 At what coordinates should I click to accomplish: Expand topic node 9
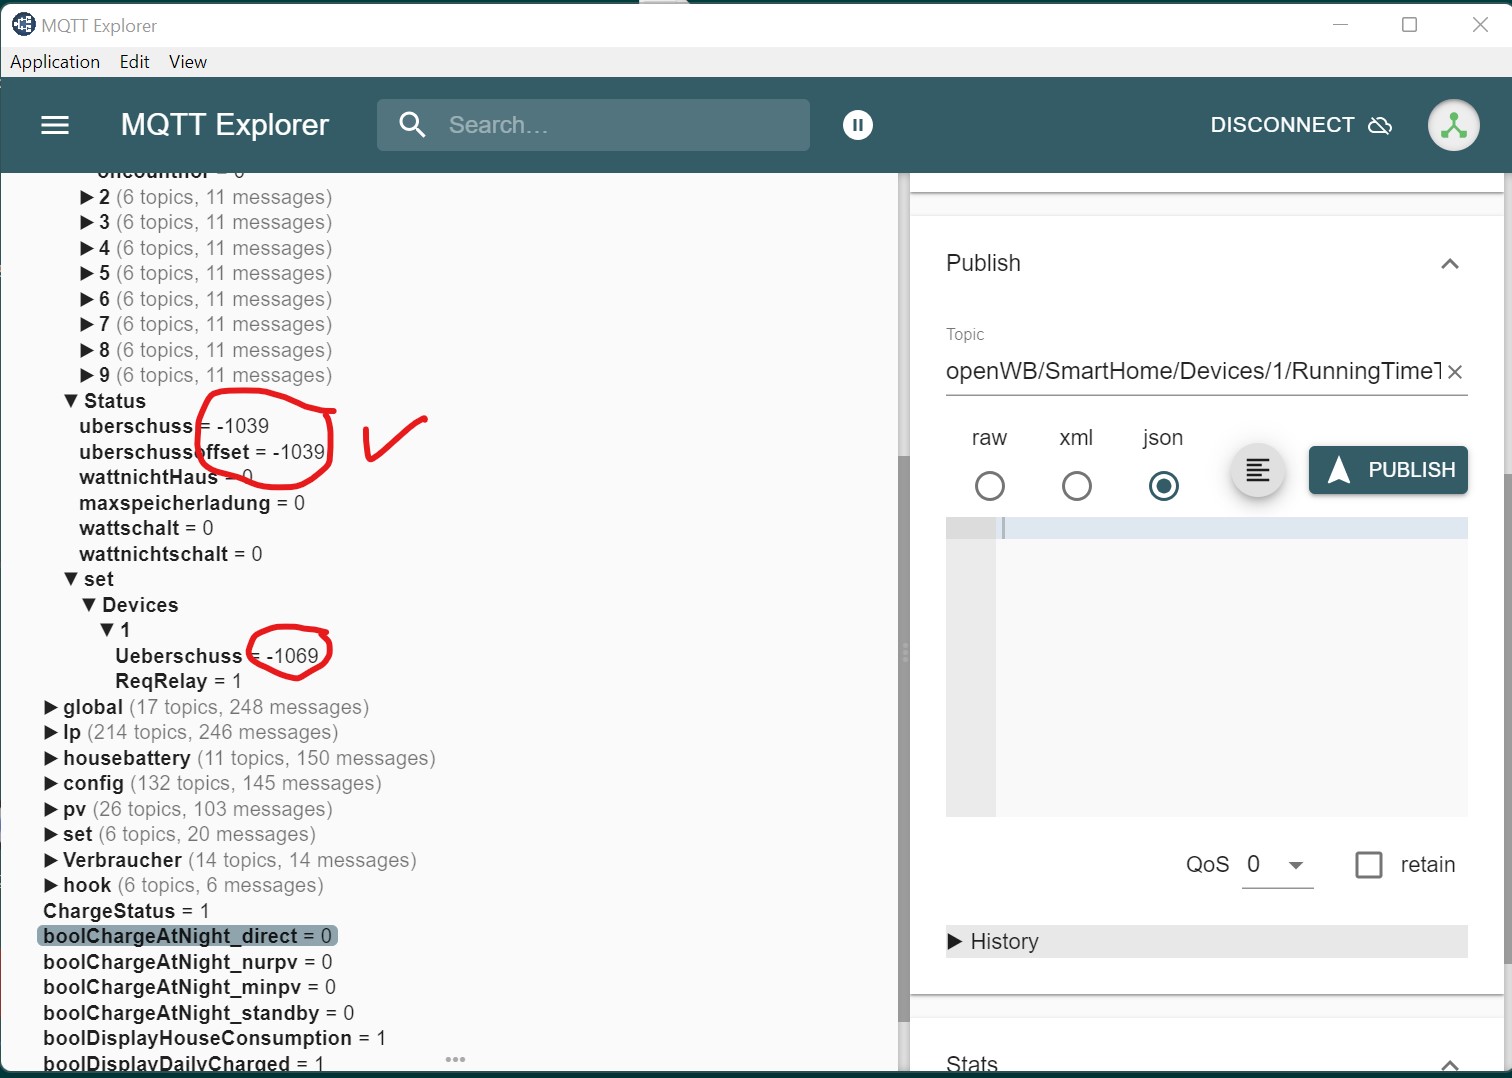pos(87,375)
